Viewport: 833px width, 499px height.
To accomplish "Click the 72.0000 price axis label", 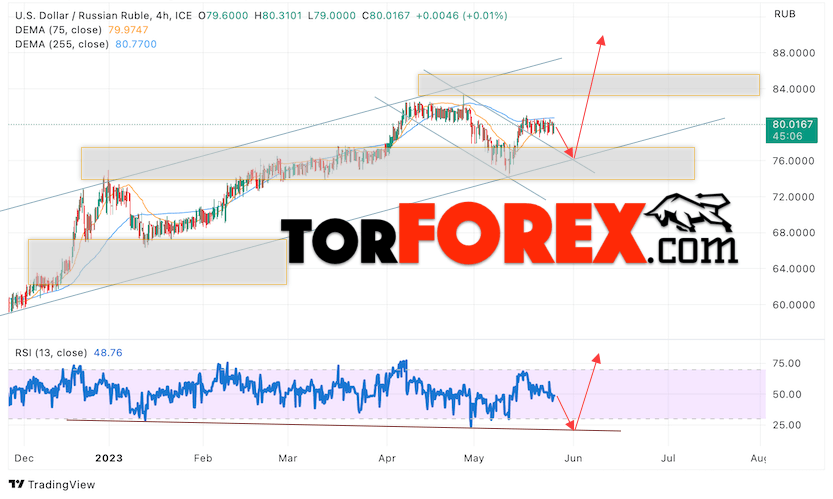I will pyautogui.click(x=793, y=197).
